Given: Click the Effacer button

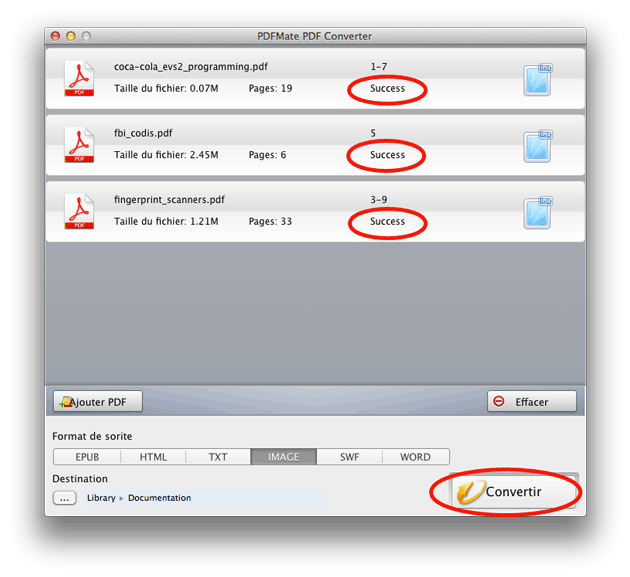Looking at the screenshot, I should click(x=532, y=401).
